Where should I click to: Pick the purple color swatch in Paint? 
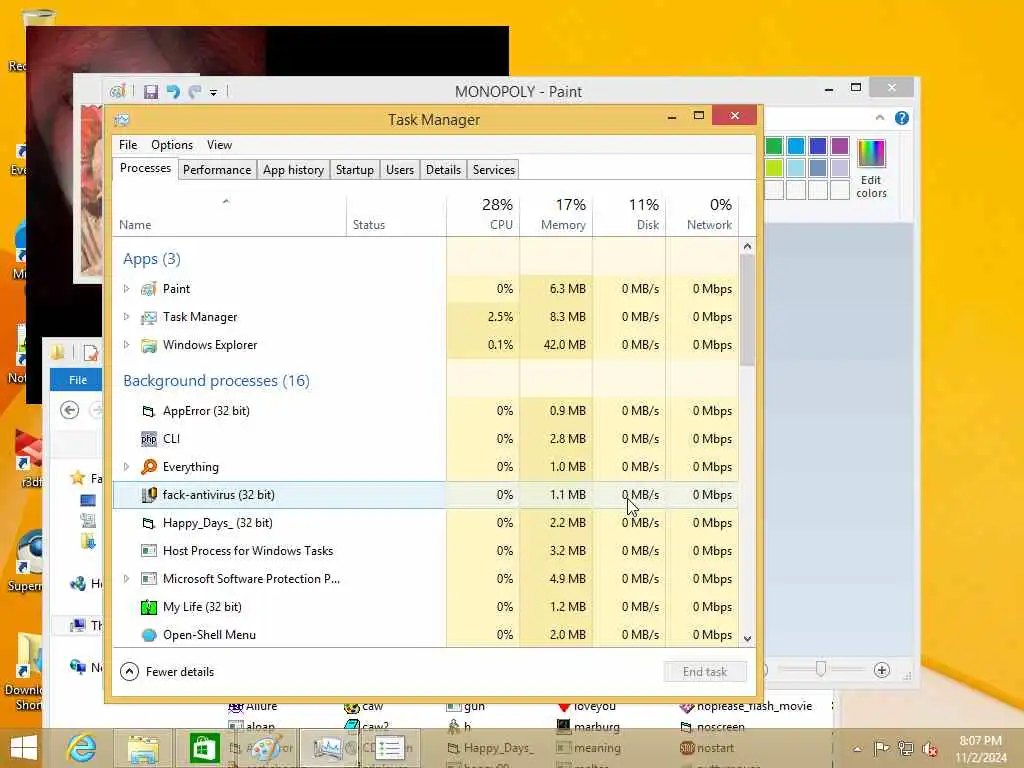click(x=840, y=146)
